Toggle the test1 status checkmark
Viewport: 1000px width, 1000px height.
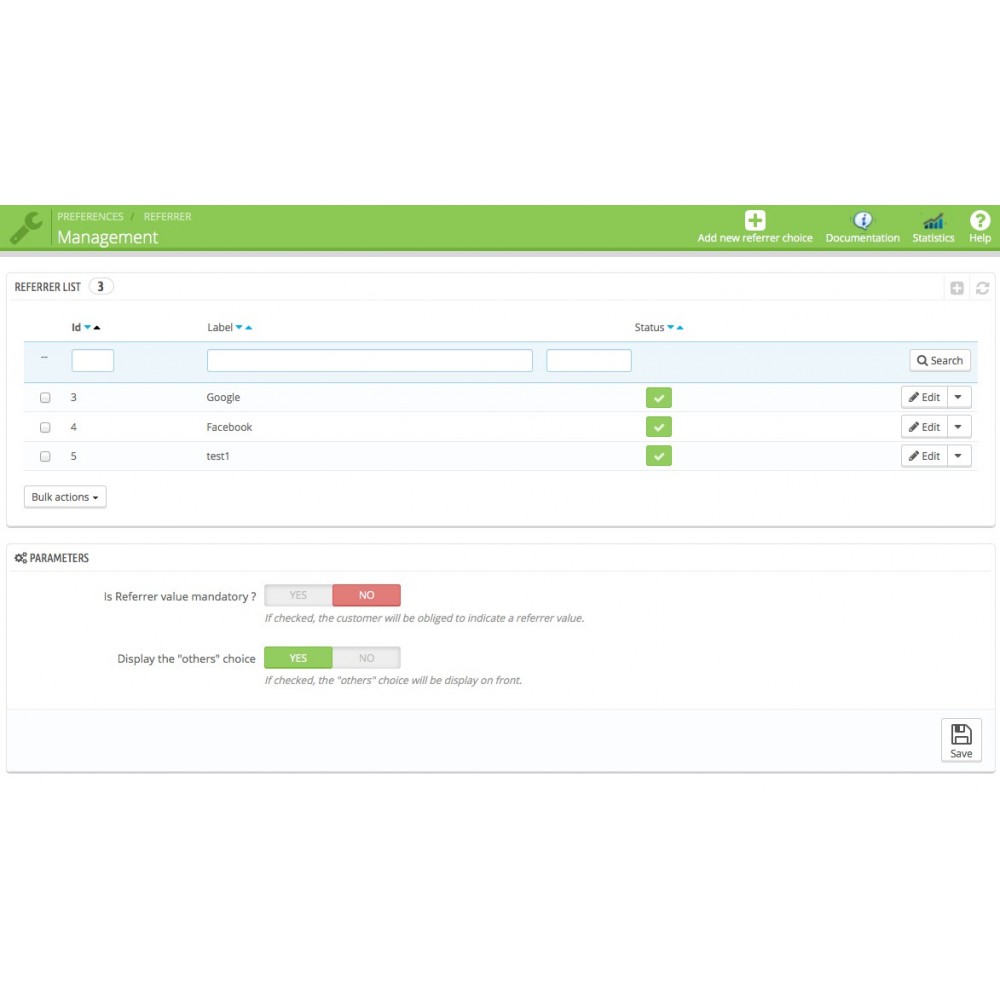tap(659, 456)
